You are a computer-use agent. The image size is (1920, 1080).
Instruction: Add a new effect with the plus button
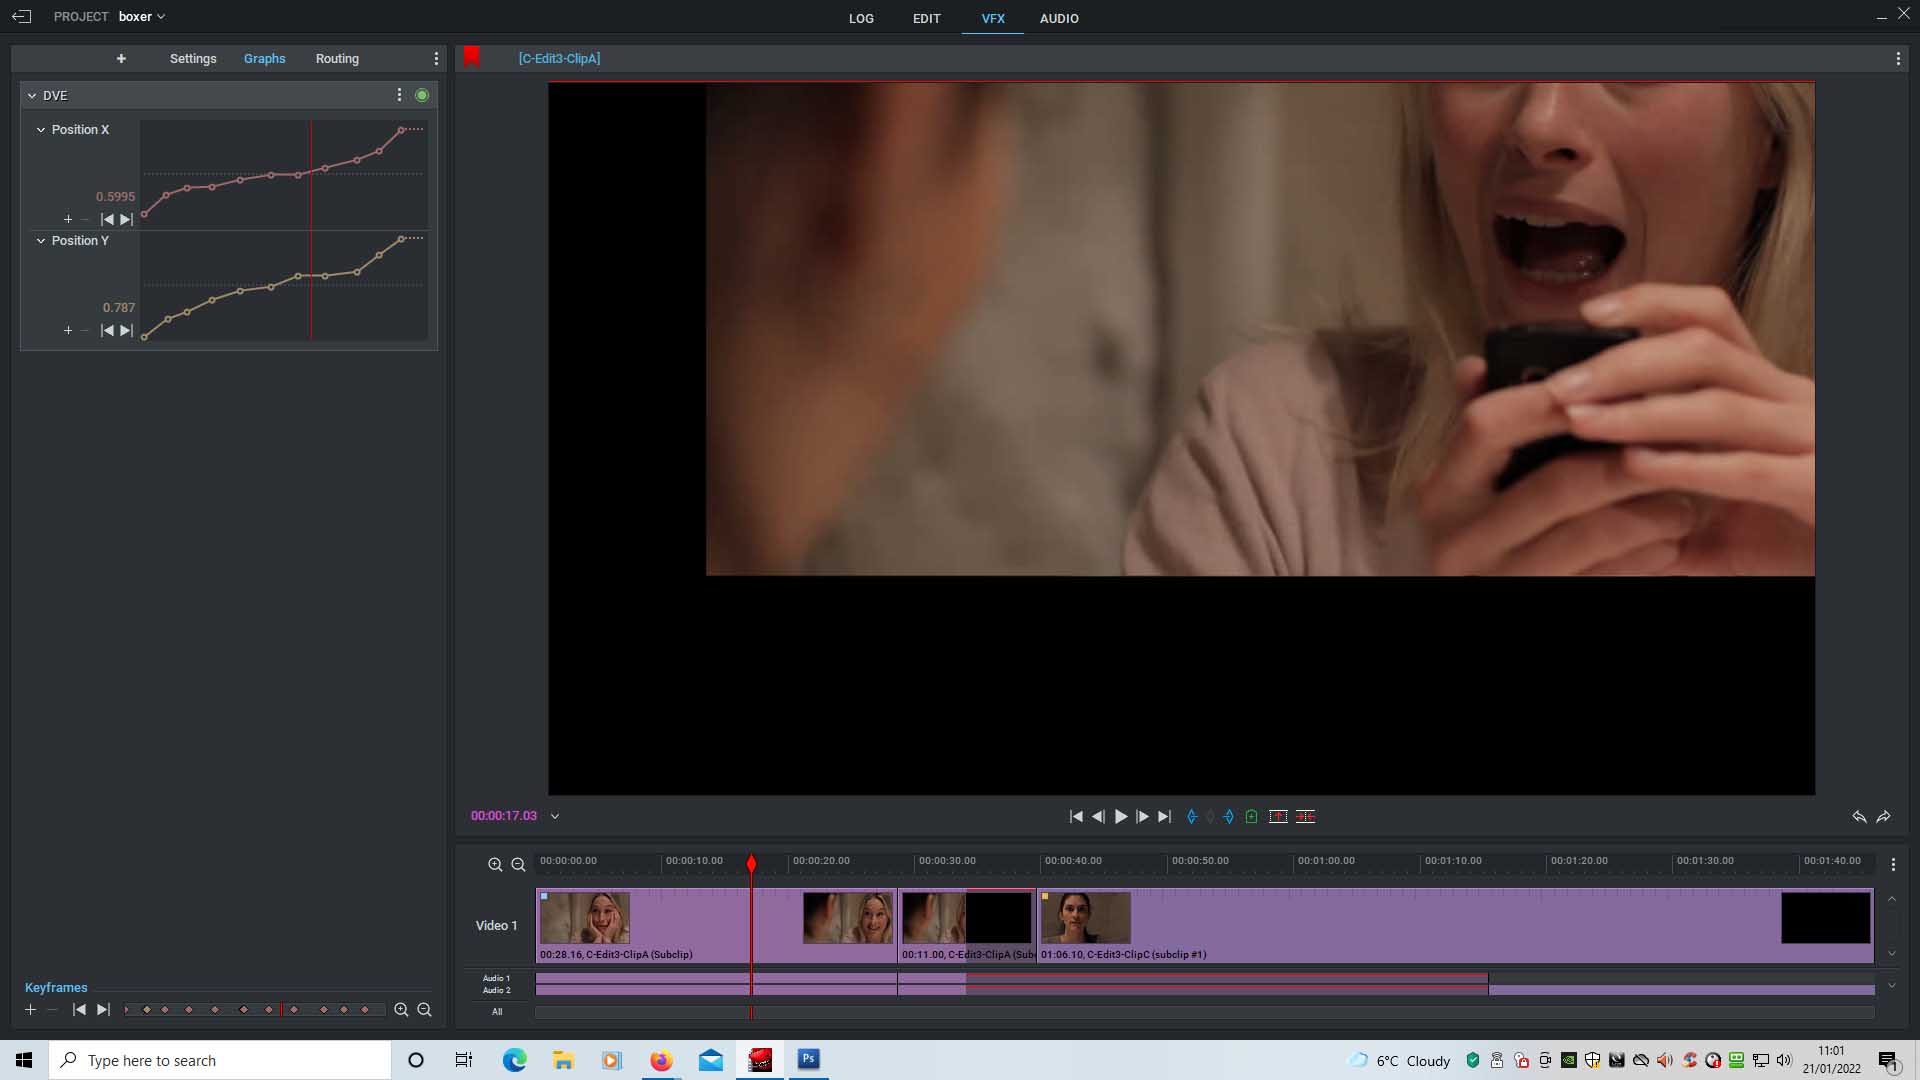tap(121, 59)
